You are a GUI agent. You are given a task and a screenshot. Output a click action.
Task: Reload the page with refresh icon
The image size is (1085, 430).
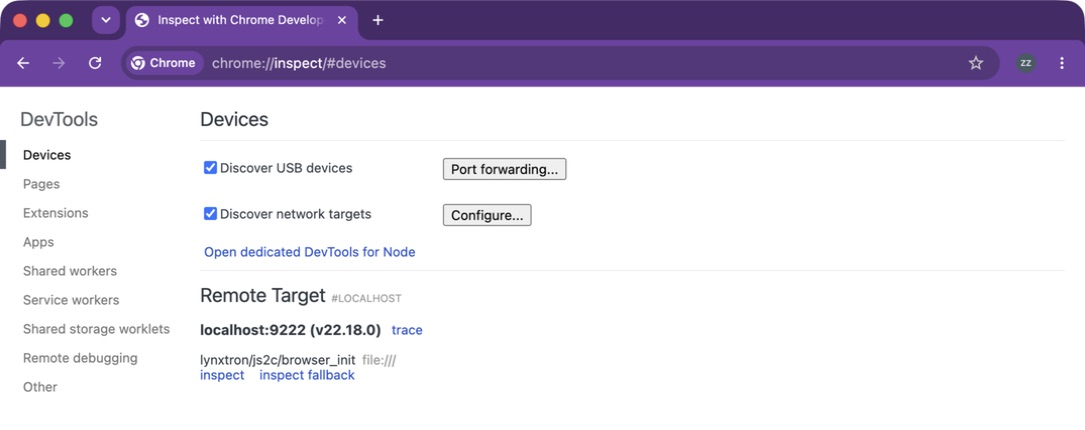pyautogui.click(x=95, y=63)
